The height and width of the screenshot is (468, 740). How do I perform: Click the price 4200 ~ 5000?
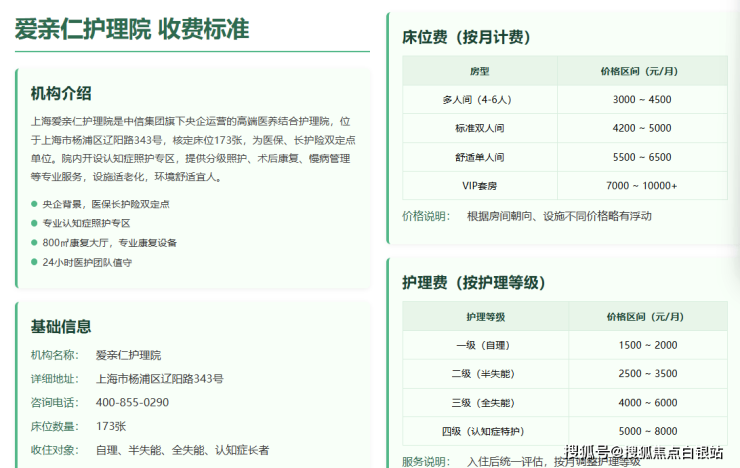(642, 128)
